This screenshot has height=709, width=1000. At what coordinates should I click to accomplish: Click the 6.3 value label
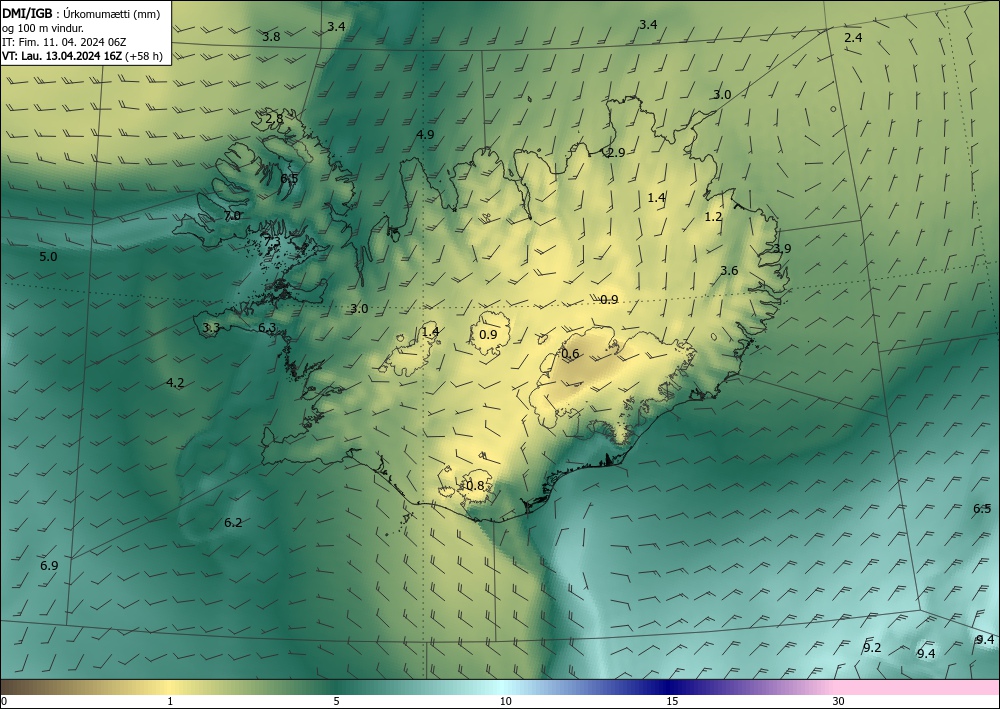click(x=267, y=328)
